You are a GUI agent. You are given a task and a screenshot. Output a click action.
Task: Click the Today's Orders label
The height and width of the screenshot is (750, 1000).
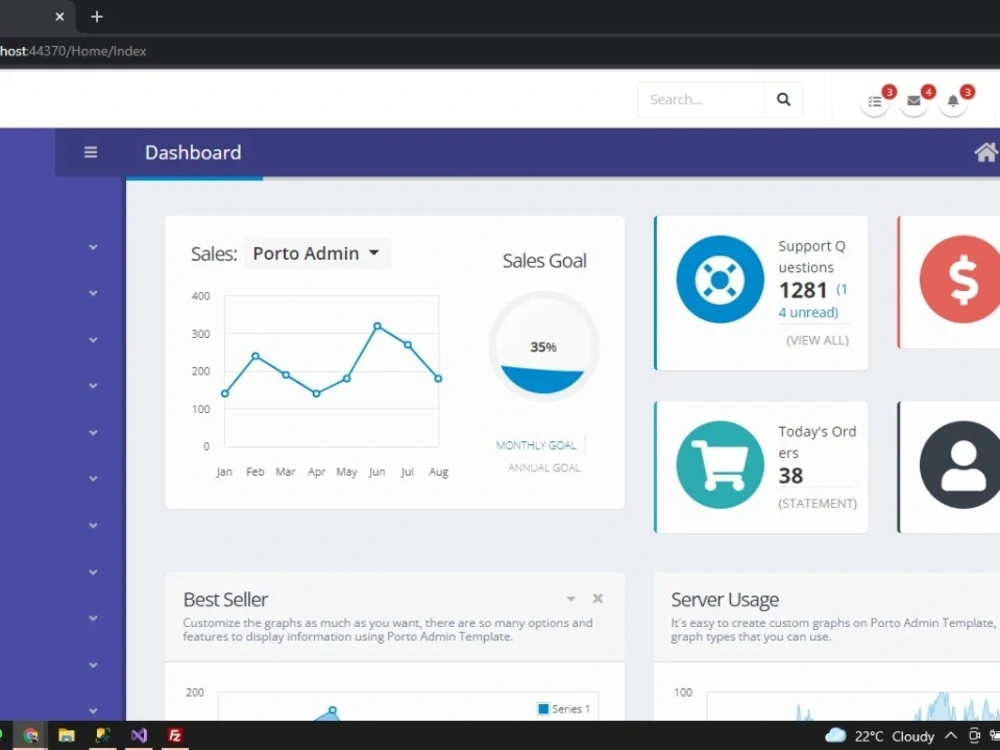pos(817,442)
